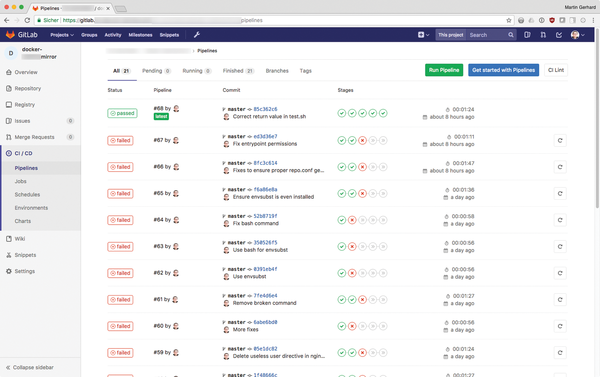Open the todos checkmark icon
The height and width of the screenshot is (377, 600).
pyautogui.click(x=559, y=35)
